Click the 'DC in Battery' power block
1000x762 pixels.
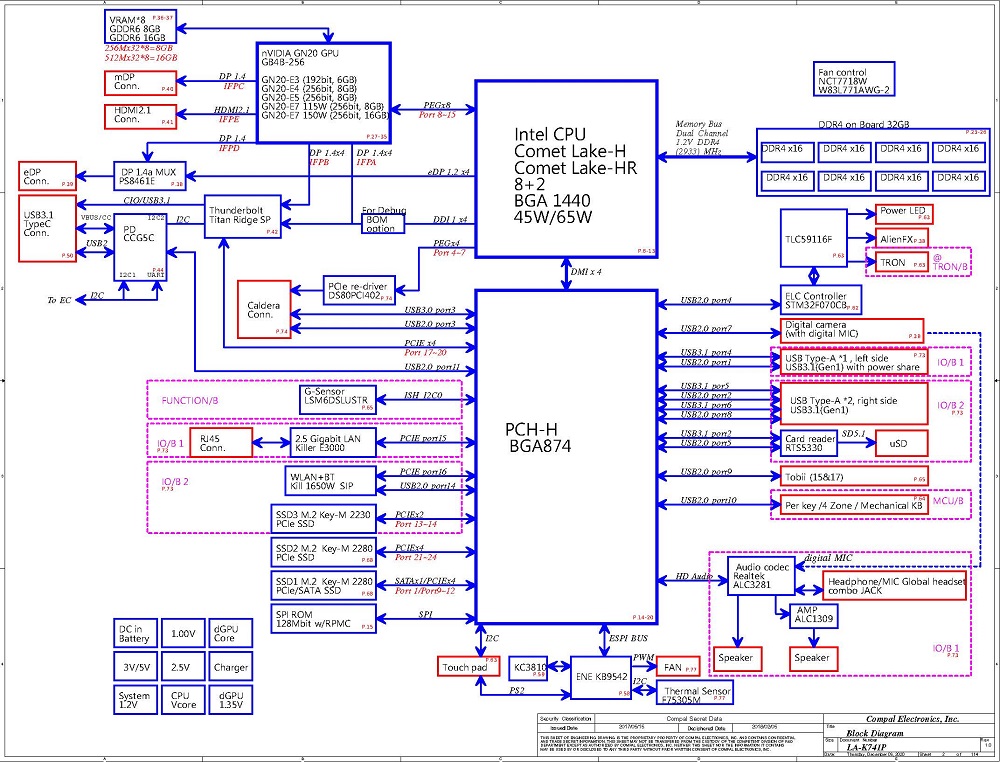click(135, 634)
